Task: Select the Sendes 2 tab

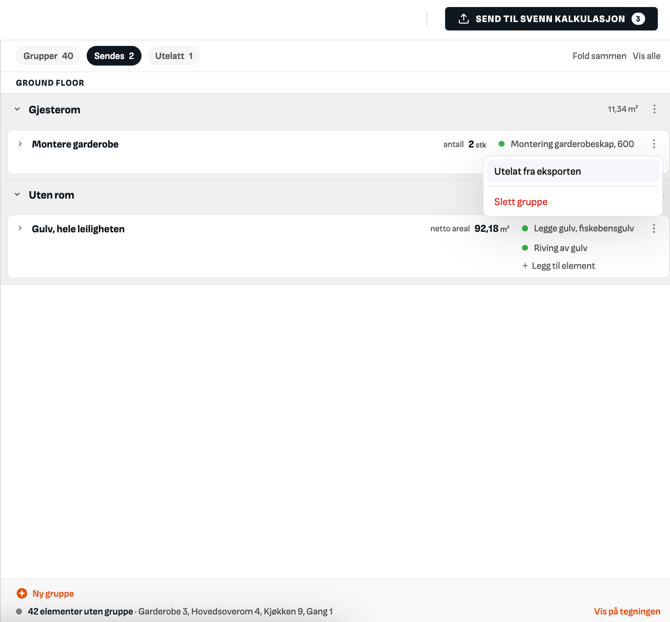Action: click(114, 56)
